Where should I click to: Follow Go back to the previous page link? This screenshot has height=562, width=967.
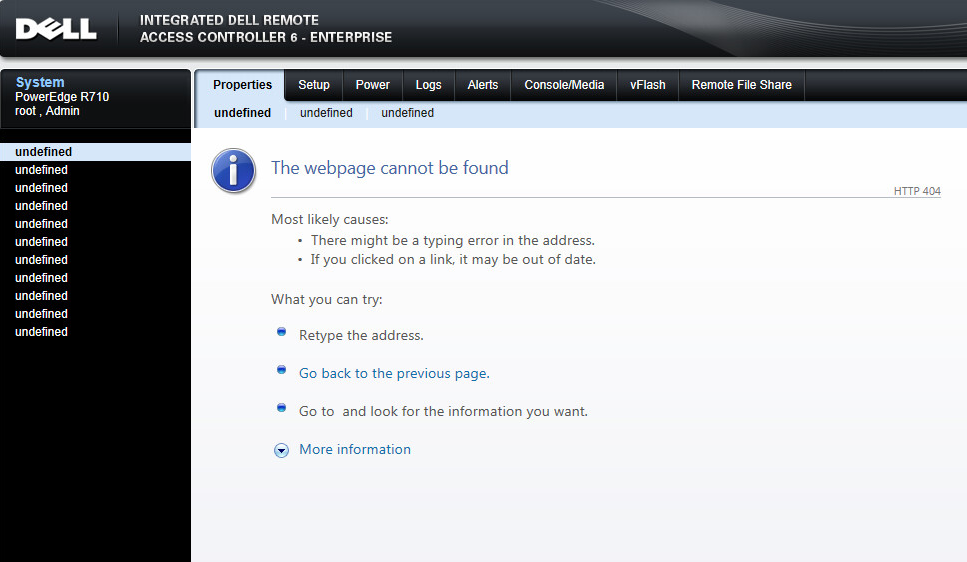tap(394, 373)
